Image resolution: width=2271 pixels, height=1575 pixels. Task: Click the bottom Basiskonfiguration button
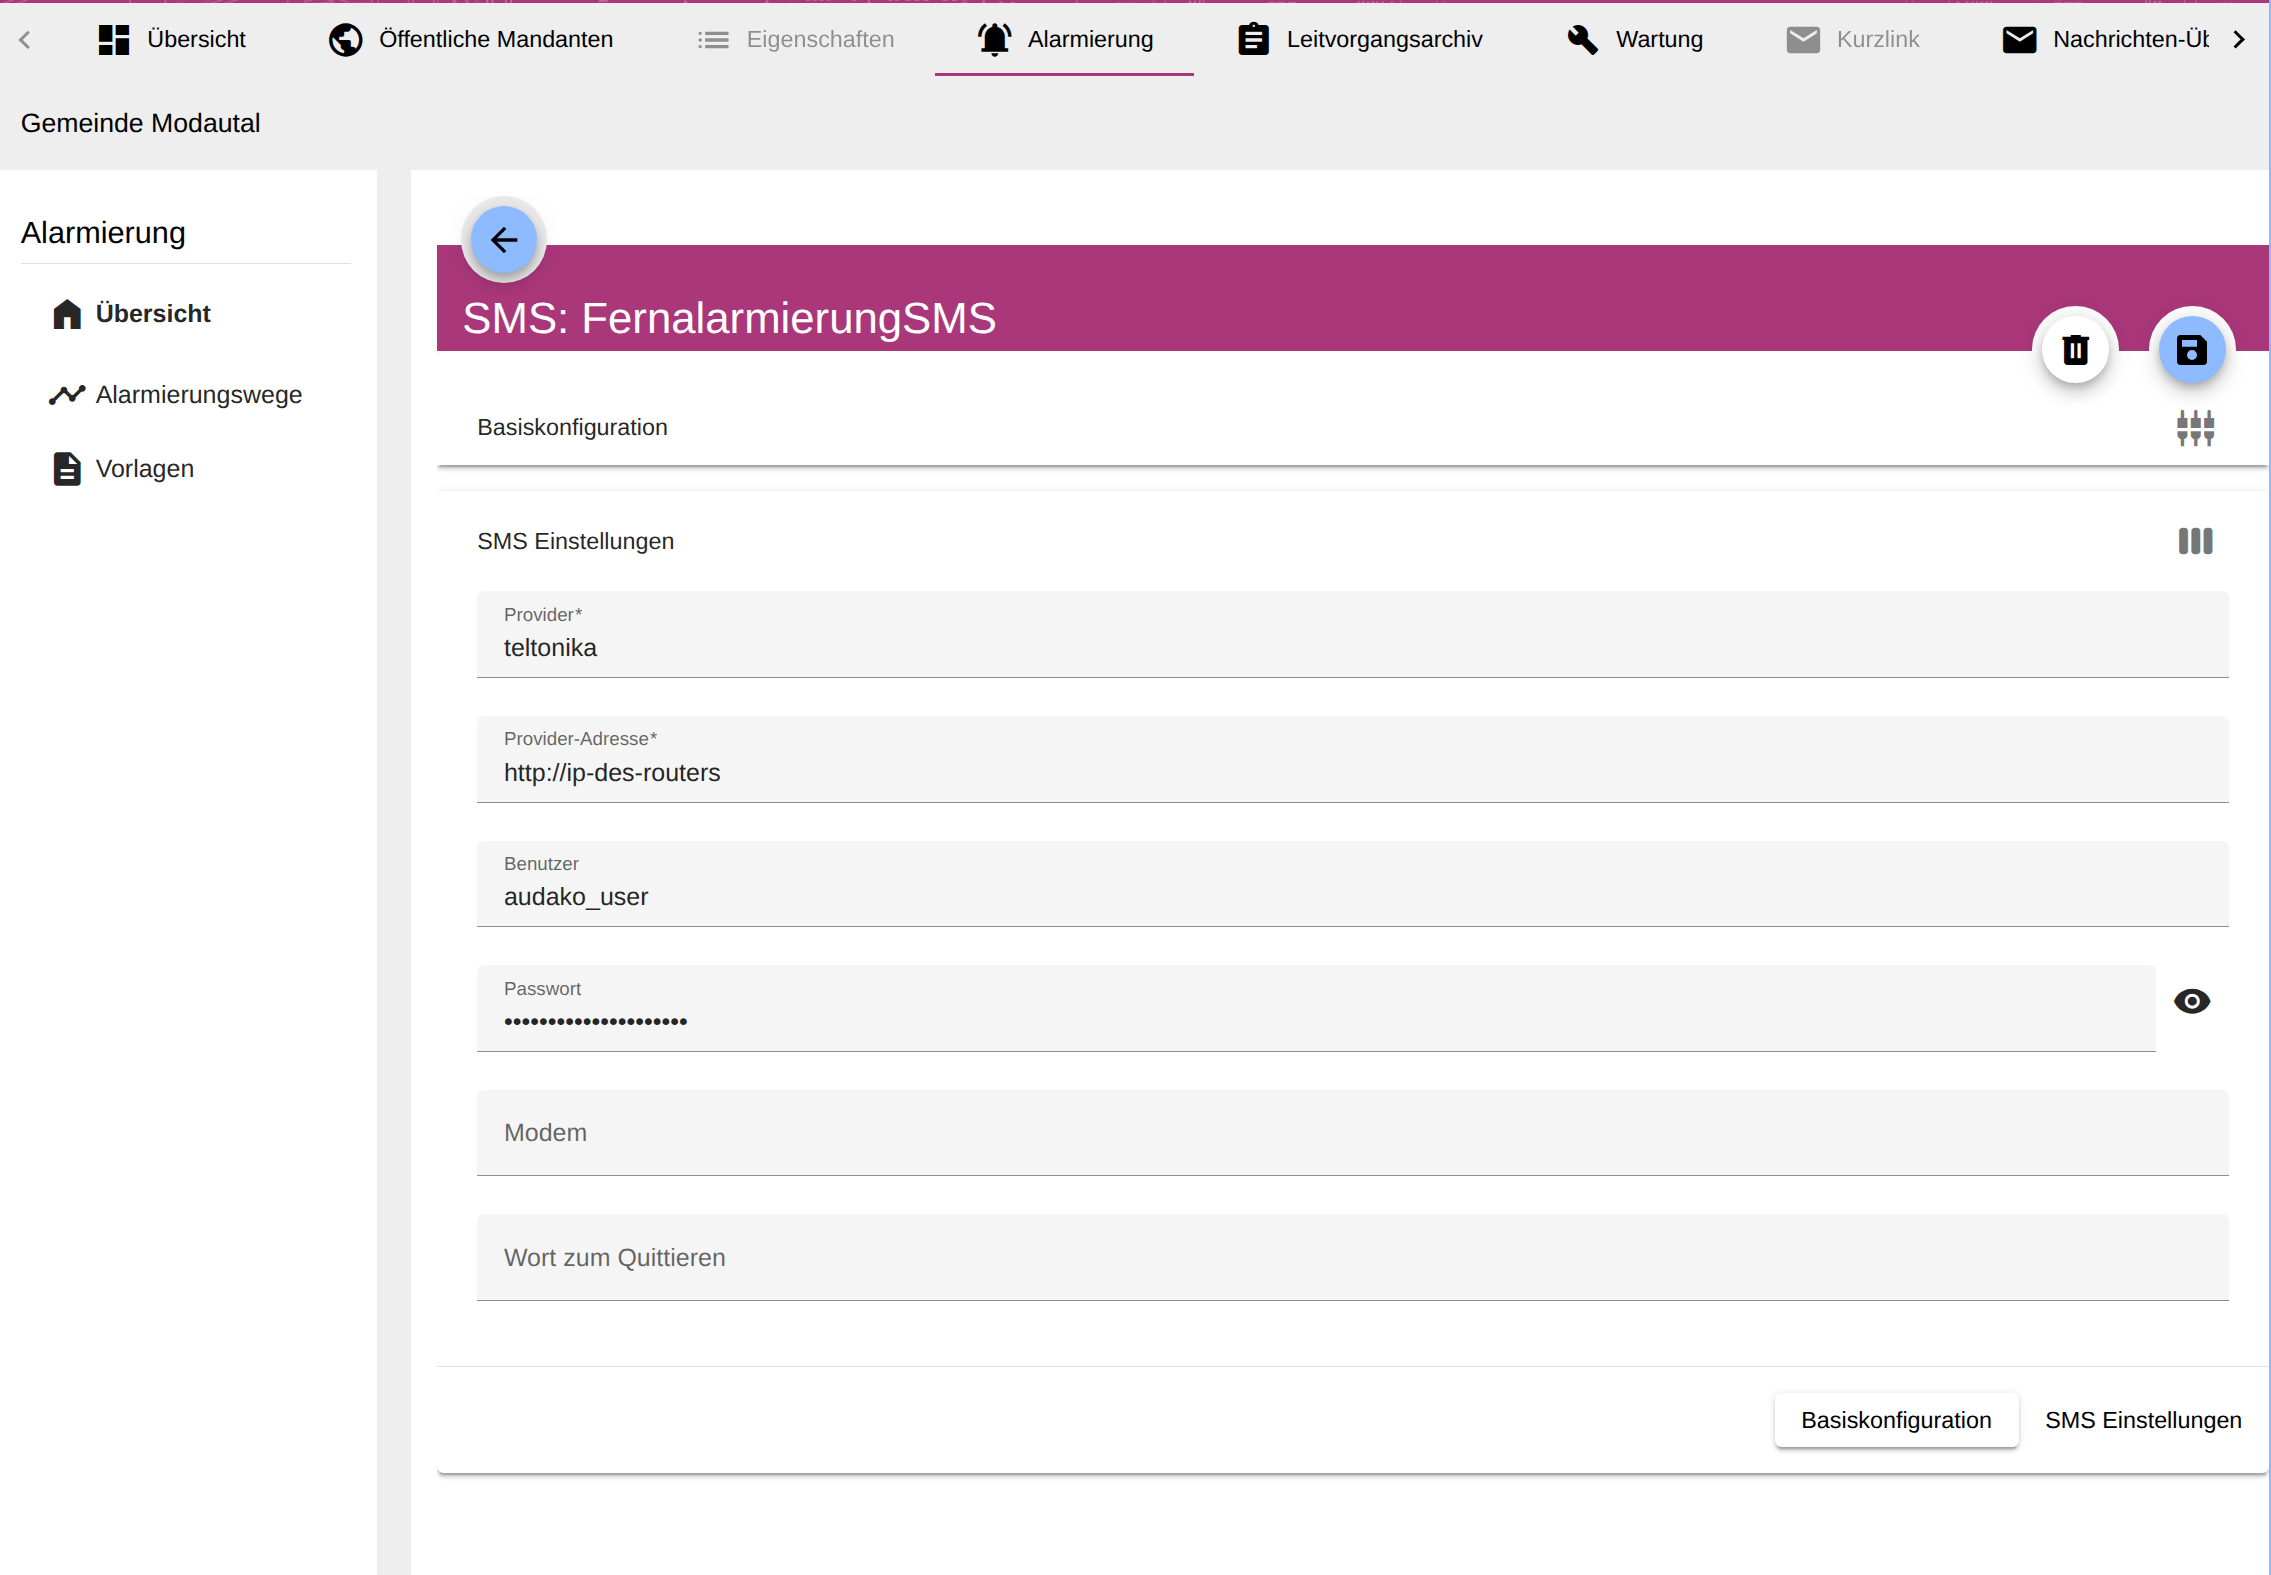pyautogui.click(x=1895, y=1420)
